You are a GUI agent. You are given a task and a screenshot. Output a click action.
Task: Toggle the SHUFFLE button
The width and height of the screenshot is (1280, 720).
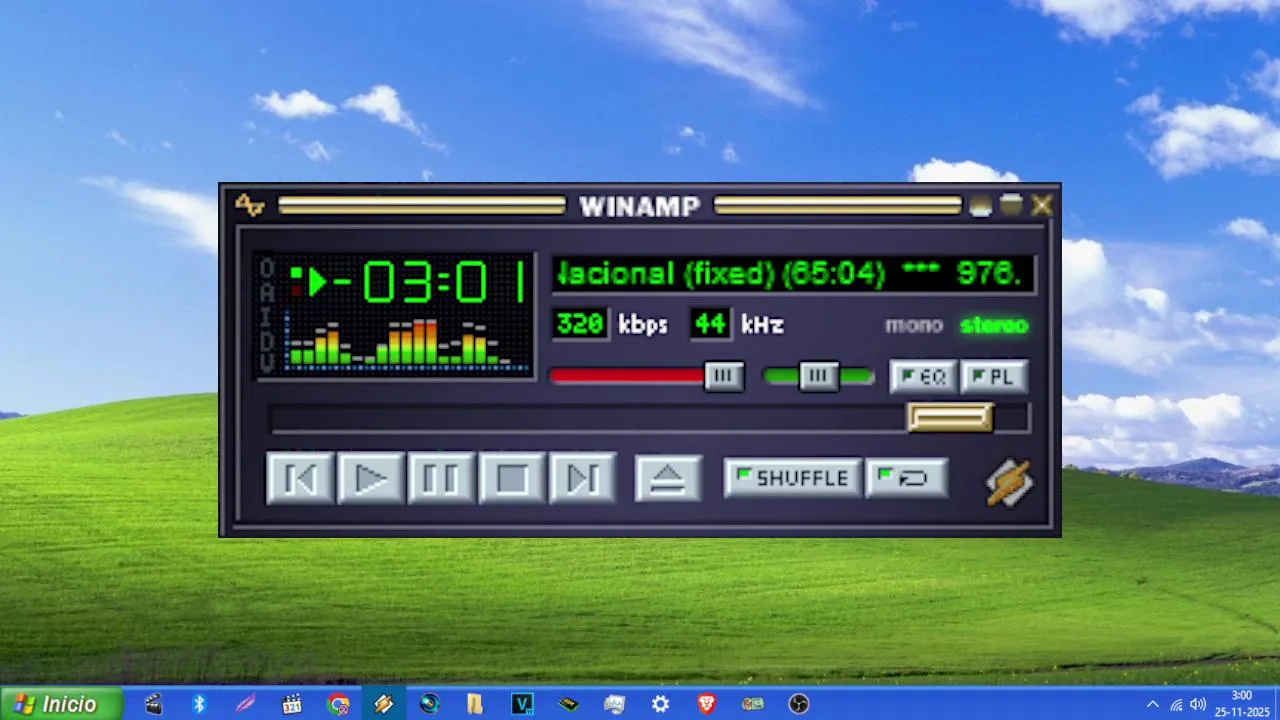792,478
